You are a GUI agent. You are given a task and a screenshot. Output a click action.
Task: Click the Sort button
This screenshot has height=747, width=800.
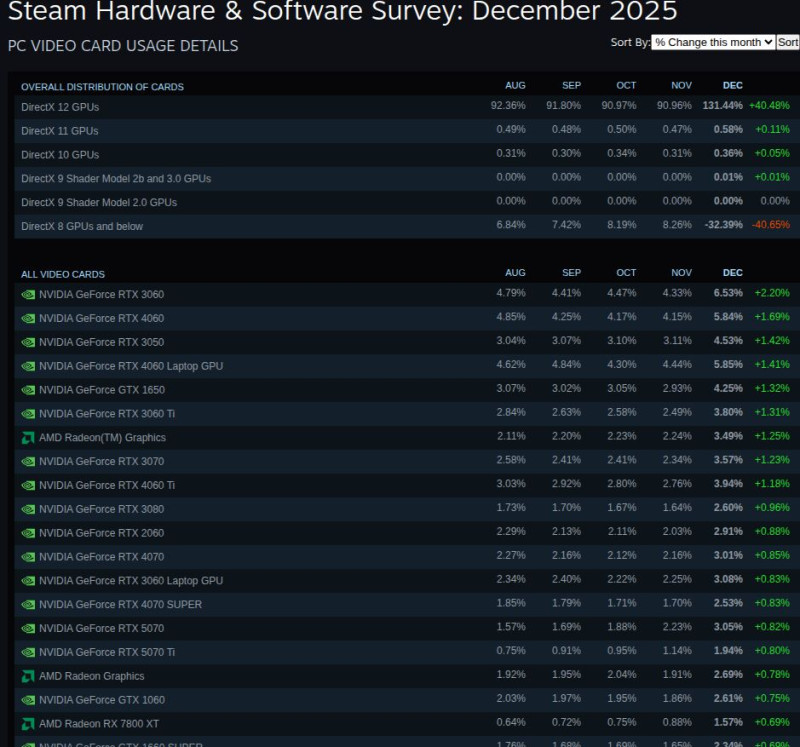tap(787, 42)
